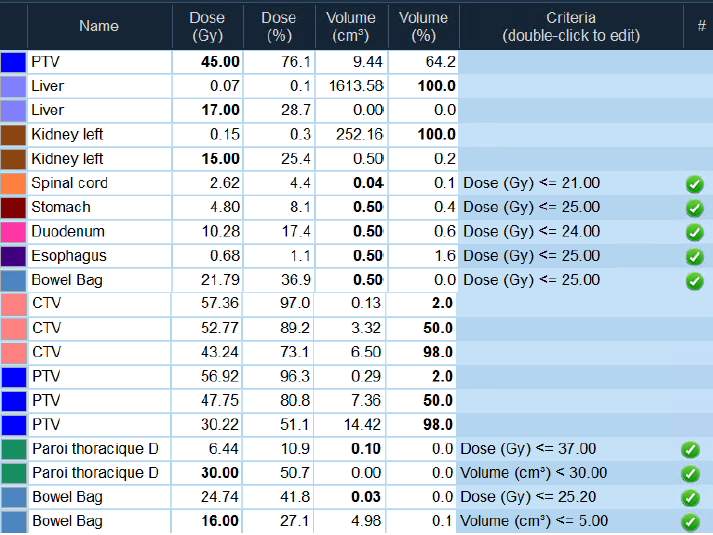Click green checkmark in Duodenum row
The image size is (713, 535).
click(x=694, y=232)
